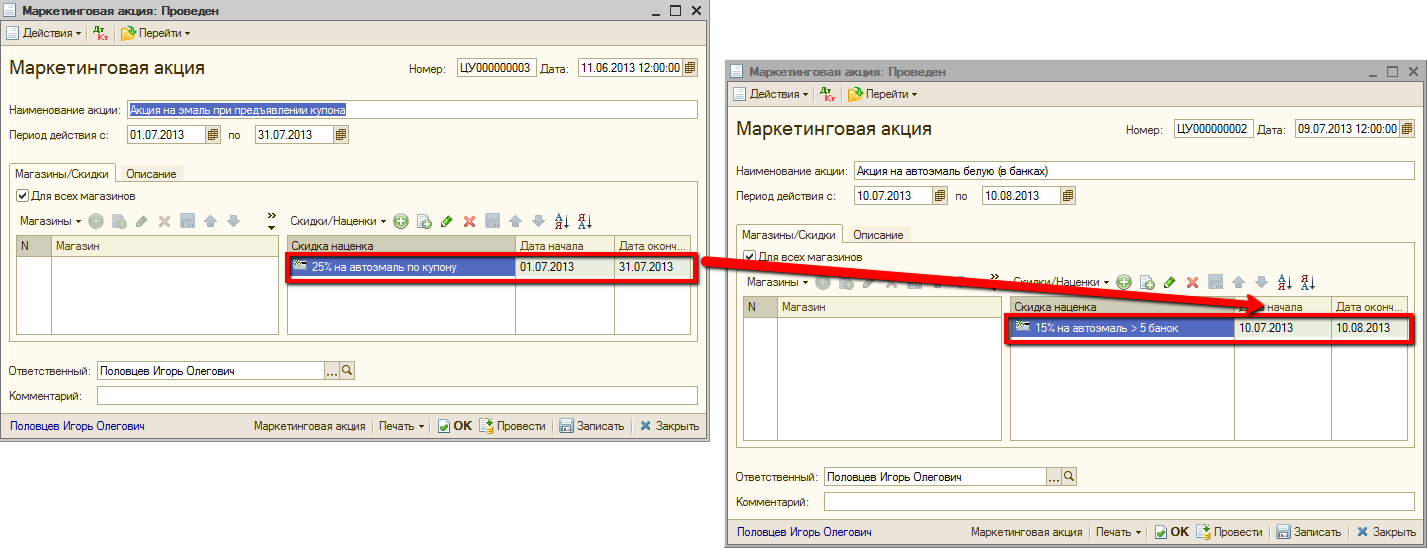Open calendar picker for 31.07.2013 end date

coord(341,135)
